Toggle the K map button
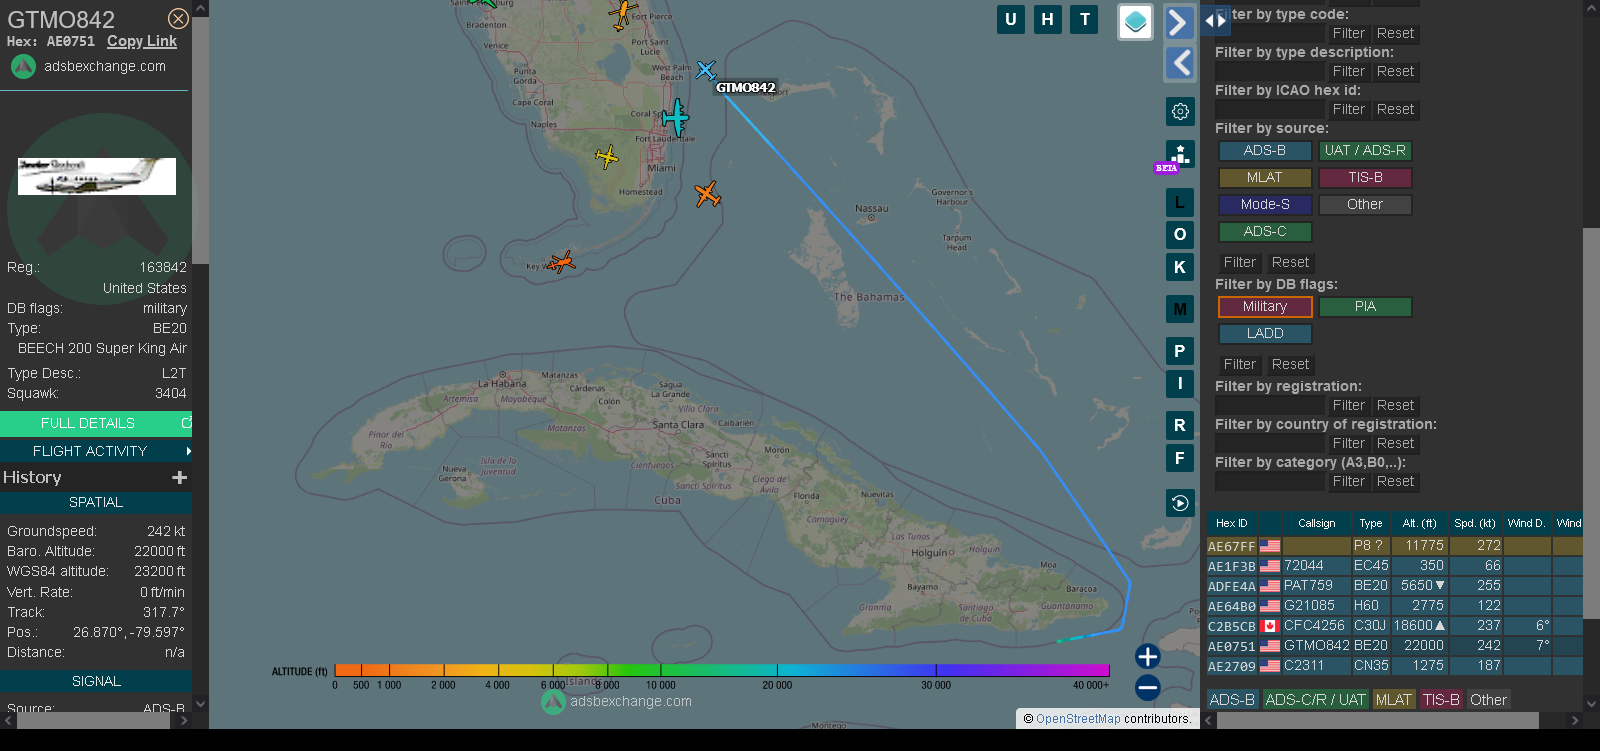Viewport: 1600px width, 751px height. pyautogui.click(x=1180, y=267)
